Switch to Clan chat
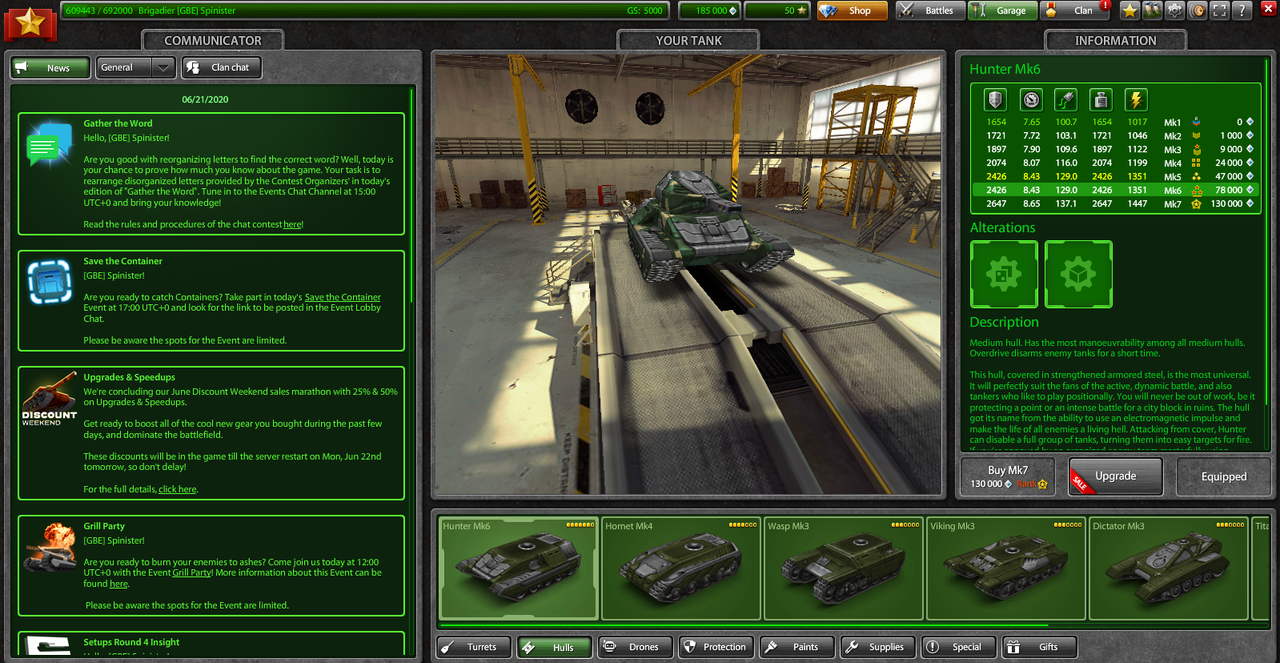1280x663 pixels. point(221,67)
